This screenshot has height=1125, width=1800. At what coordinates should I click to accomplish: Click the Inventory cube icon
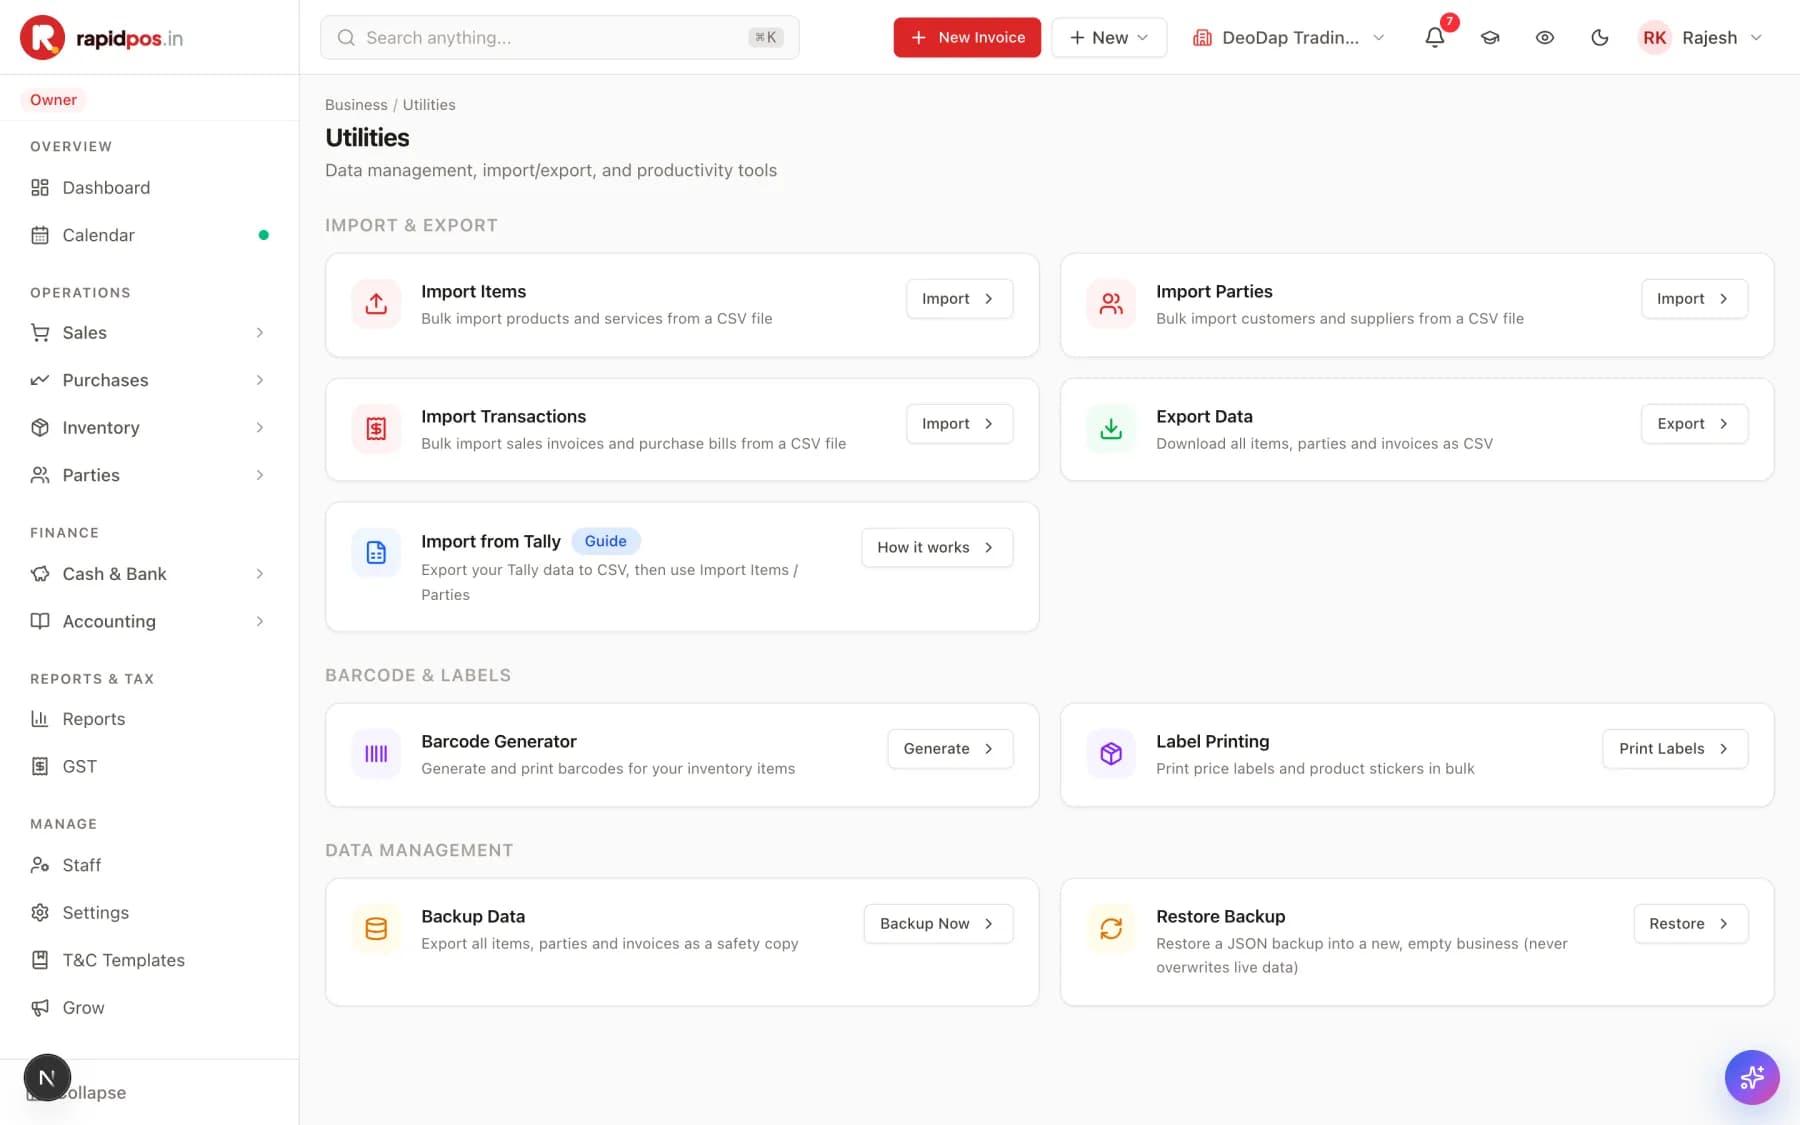tap(40, 428)
